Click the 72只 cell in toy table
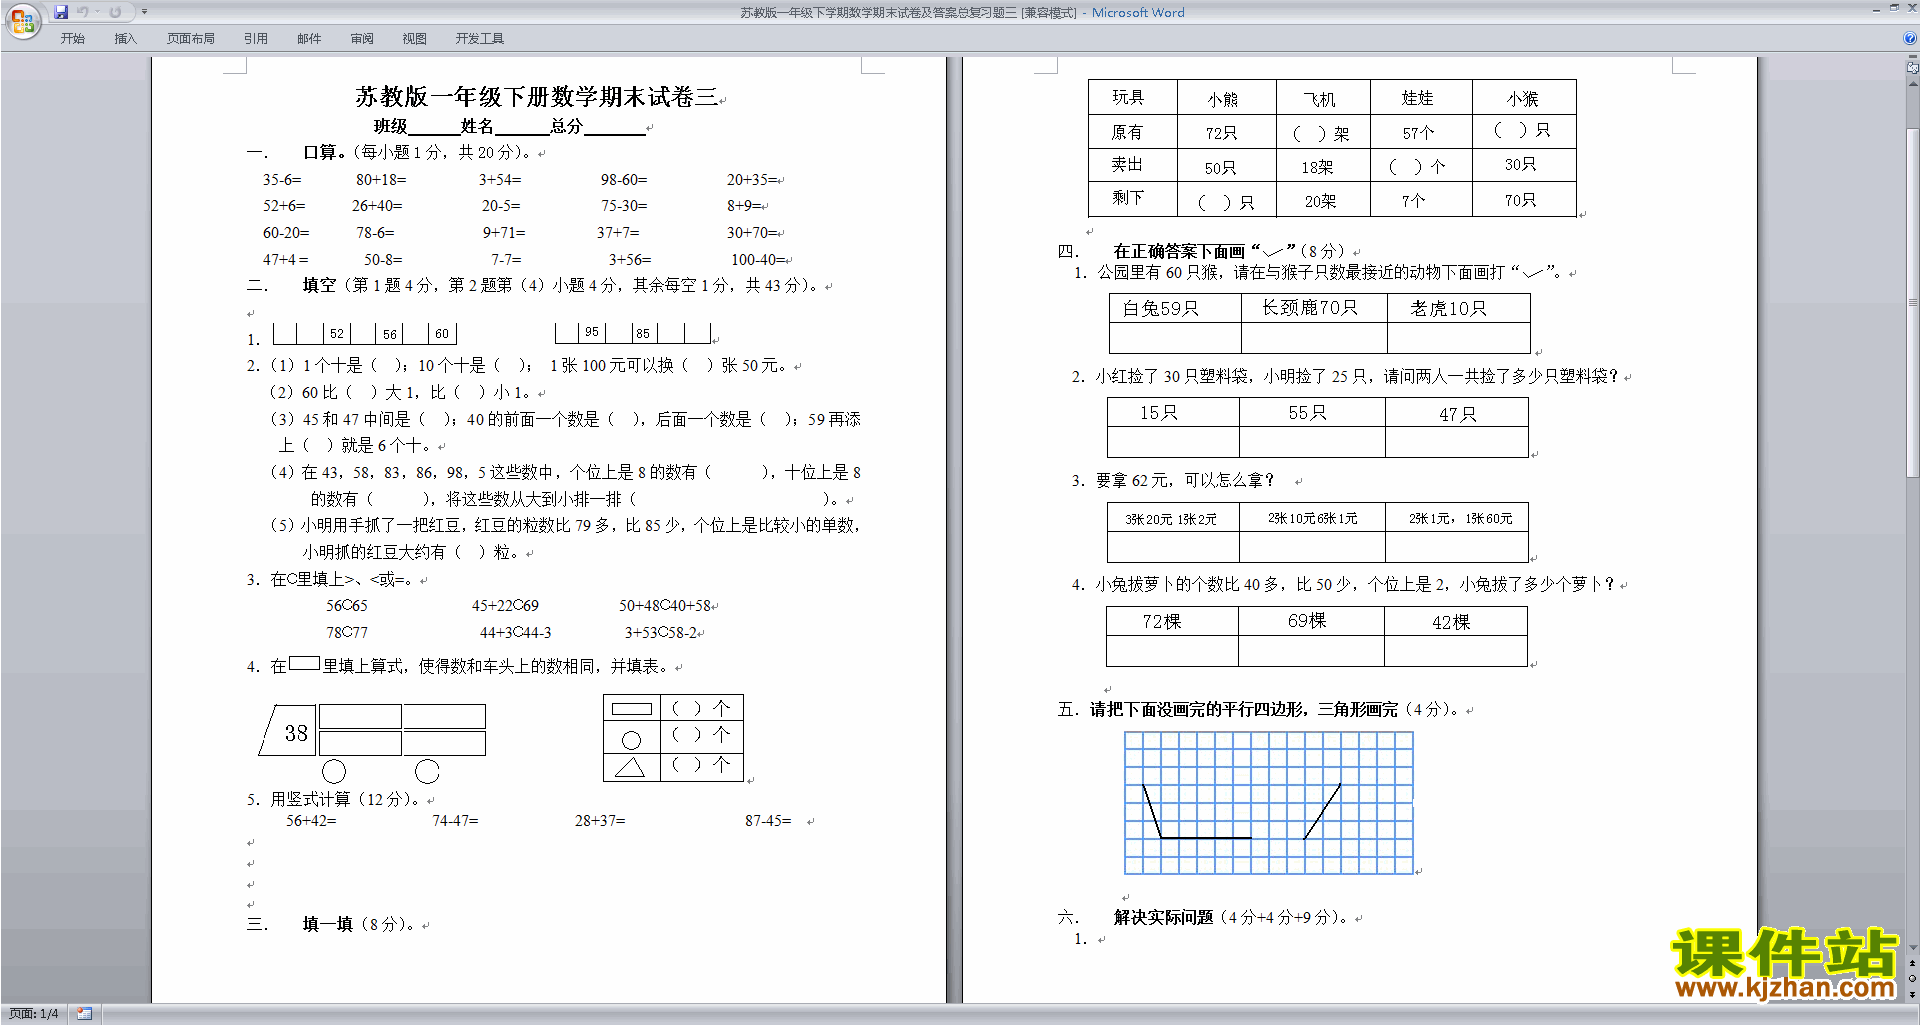The width and height of the screenshot is (1920, 1025). 1226,132
